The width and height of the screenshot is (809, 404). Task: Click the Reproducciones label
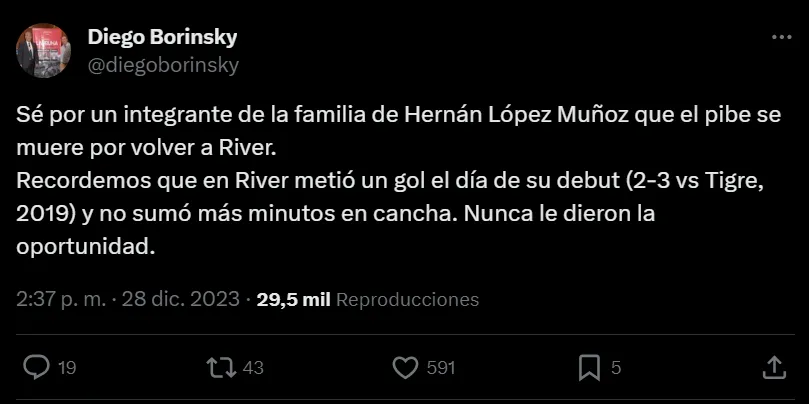tap(407, 299)
